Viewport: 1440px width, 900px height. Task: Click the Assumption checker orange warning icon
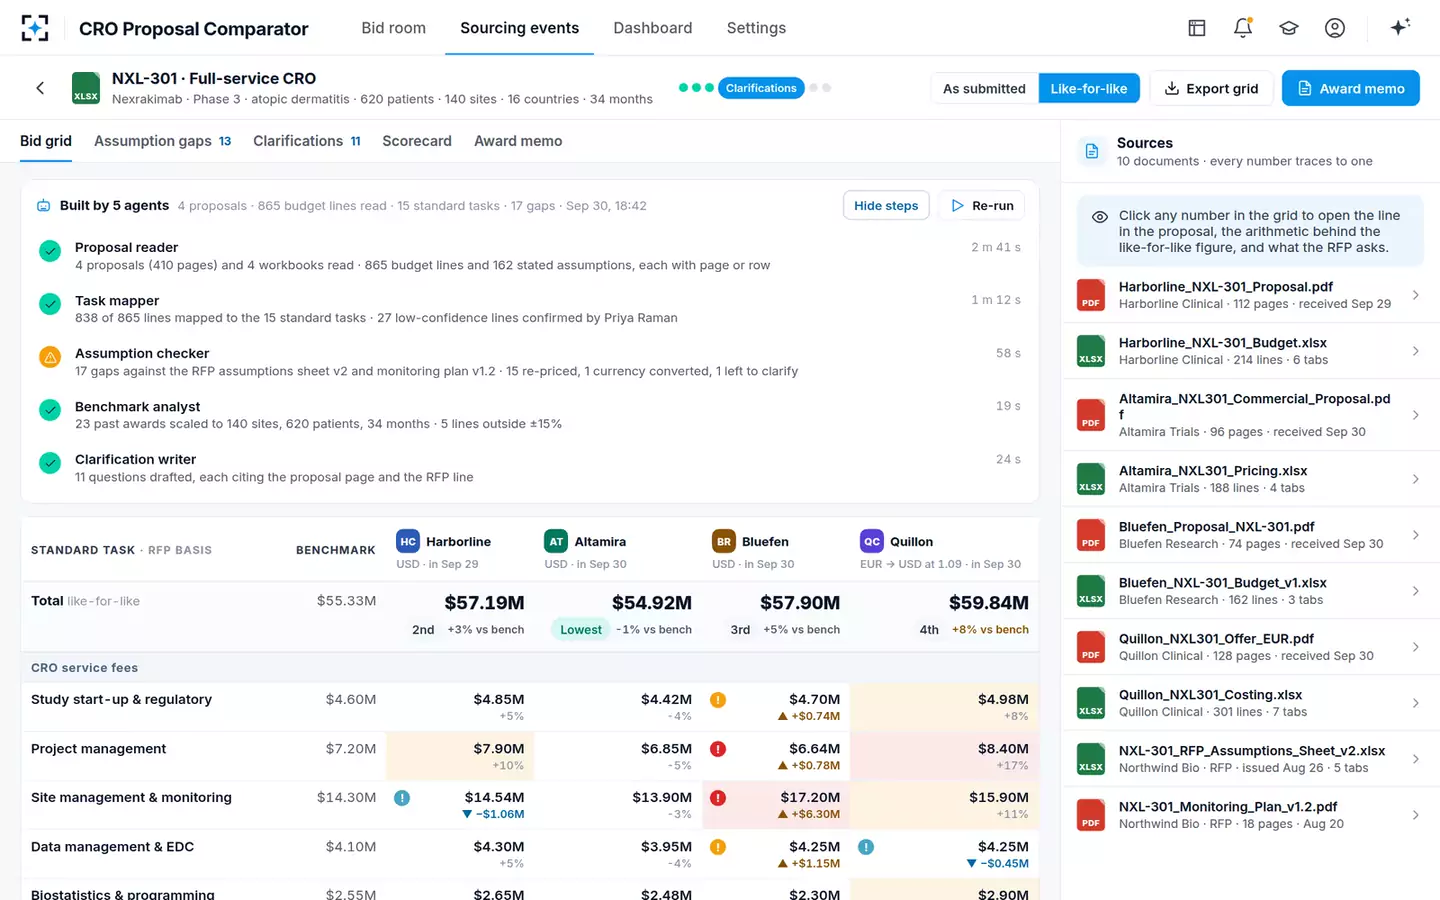click(50, 357)
